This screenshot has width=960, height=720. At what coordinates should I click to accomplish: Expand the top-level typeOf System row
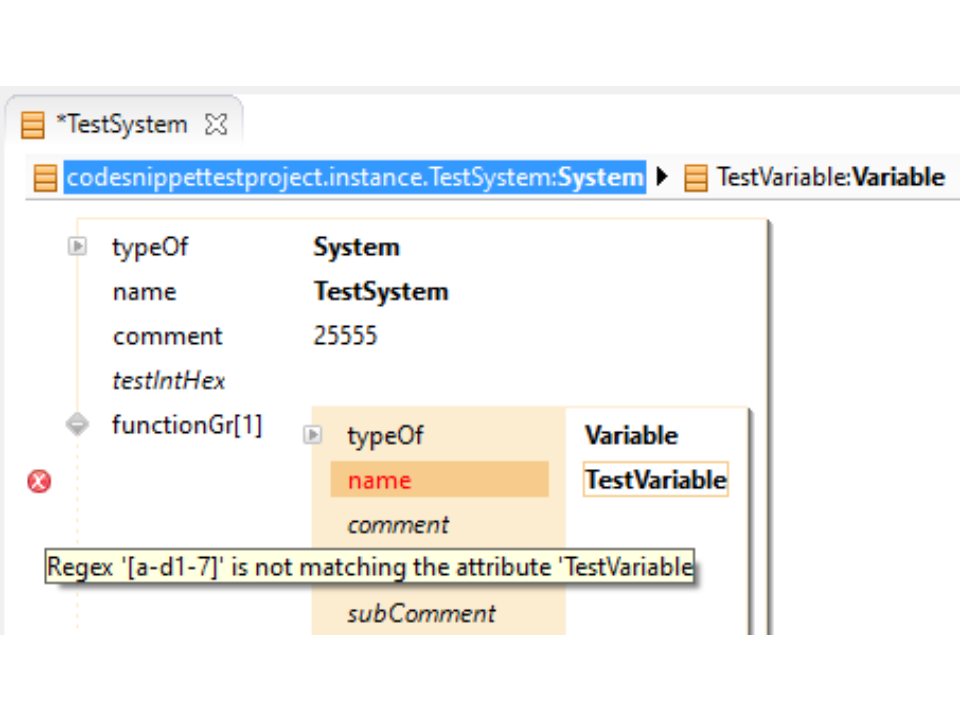click(77, 246)
